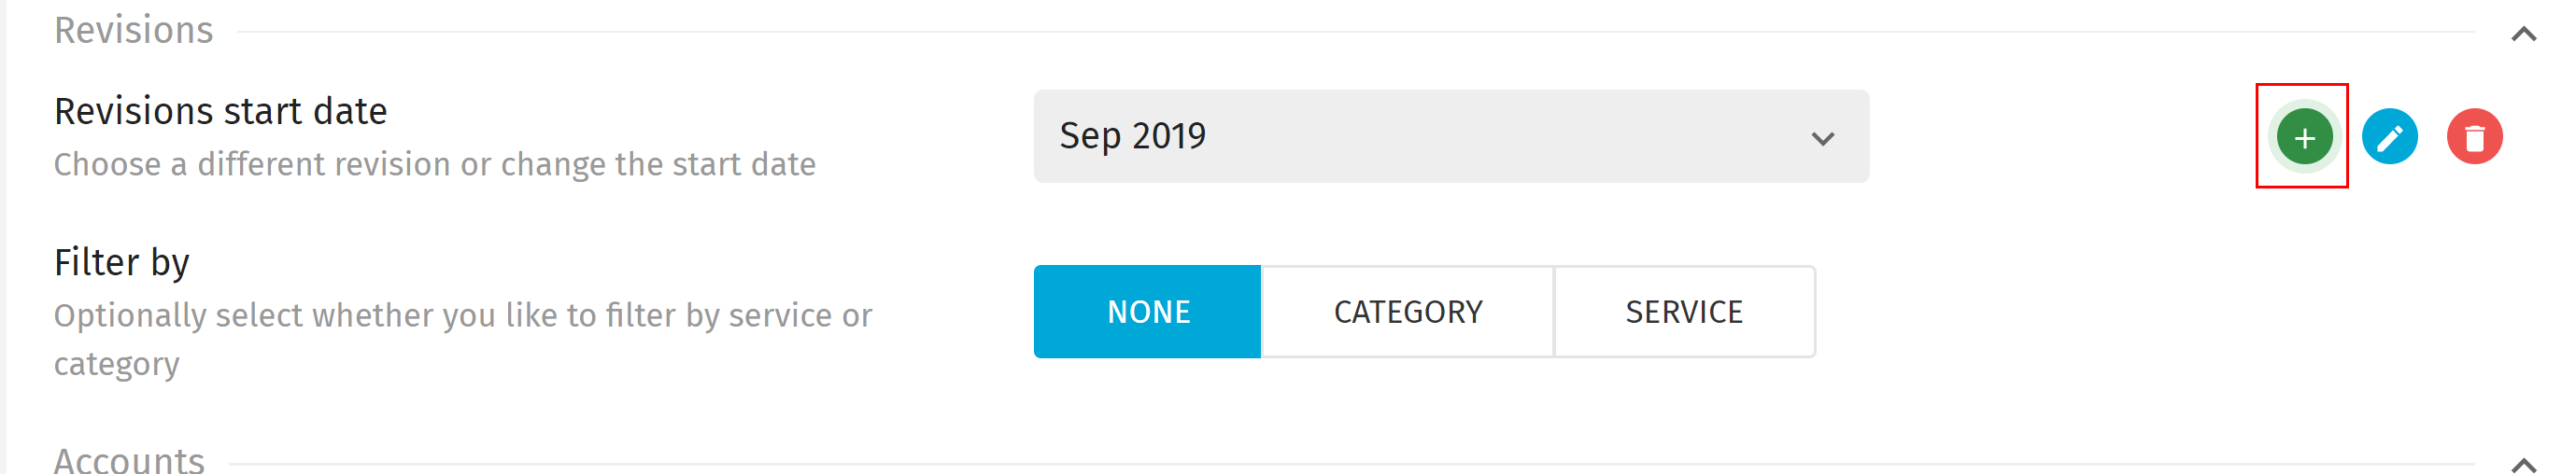
Task: Open the Sep 2019 revision dropdown
Action: point(1450,136)
